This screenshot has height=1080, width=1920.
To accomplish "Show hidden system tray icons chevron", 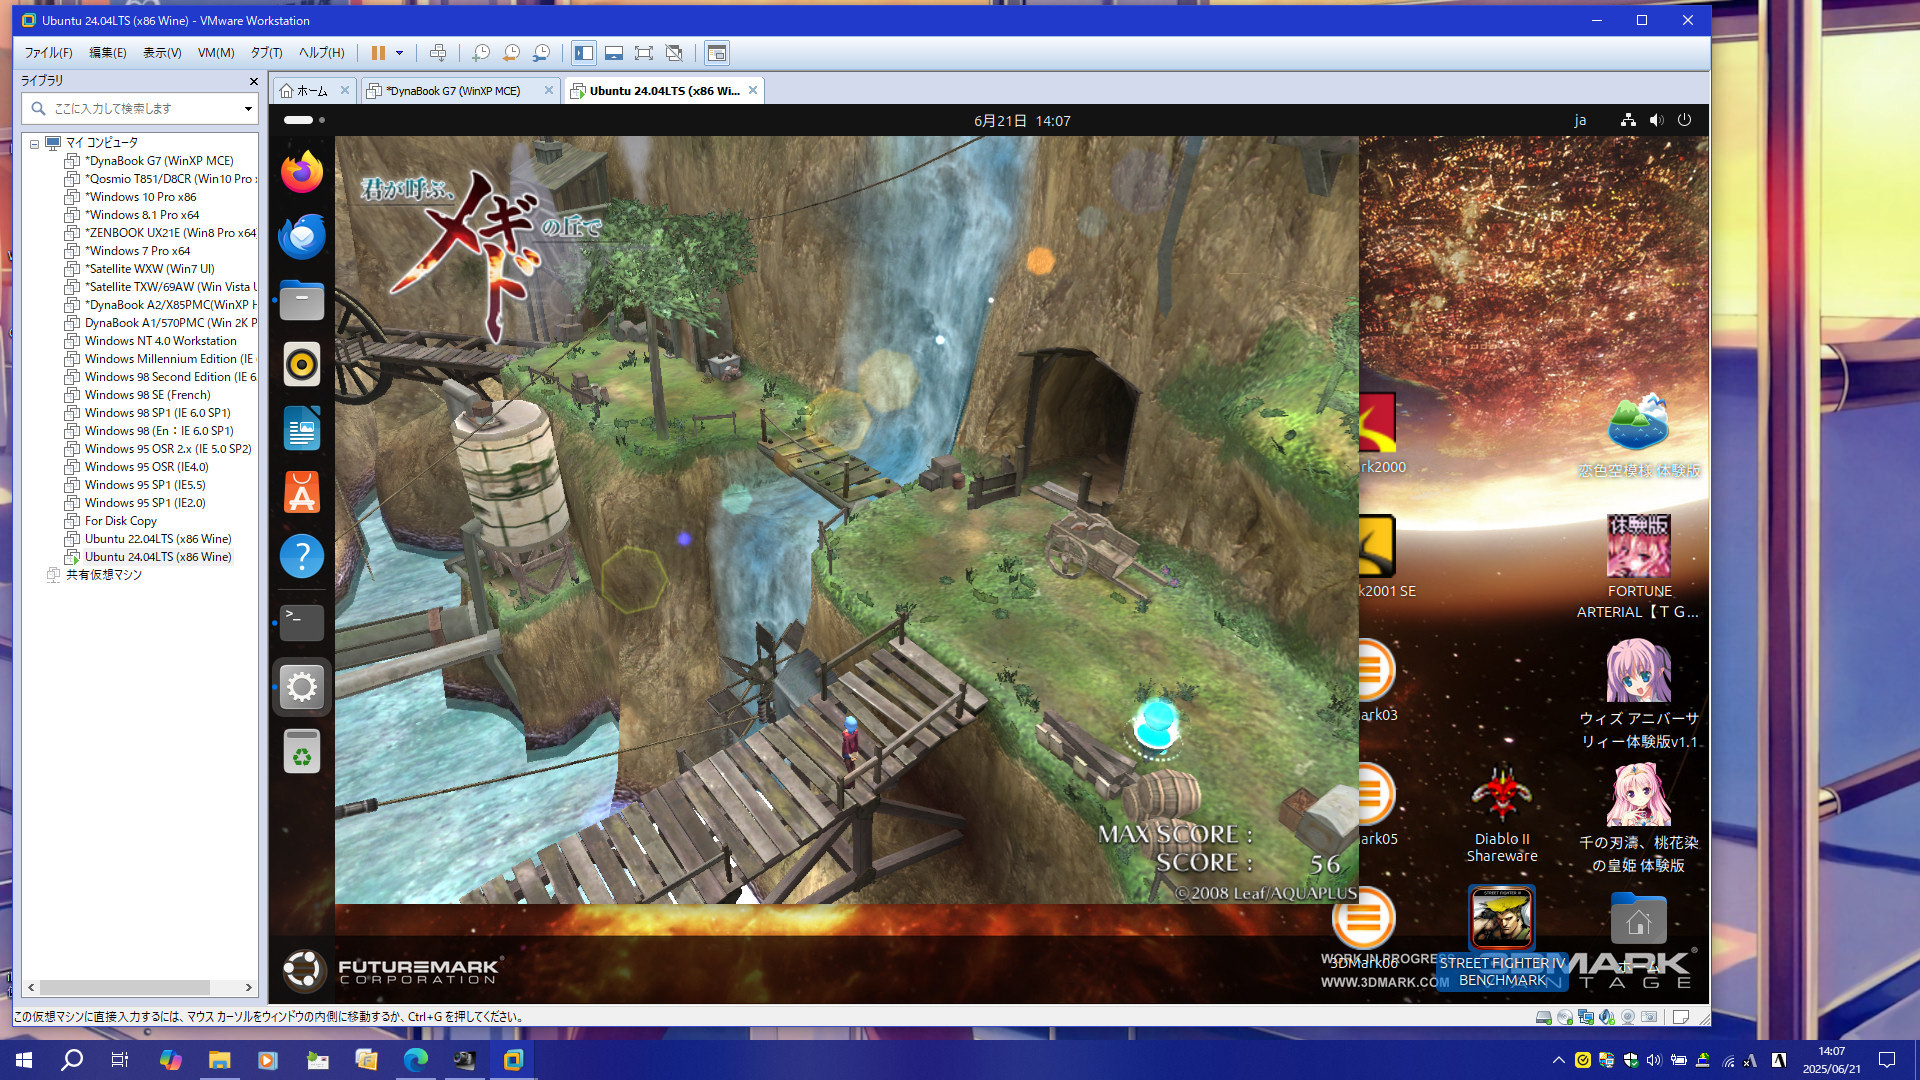I will 1558,1060.
